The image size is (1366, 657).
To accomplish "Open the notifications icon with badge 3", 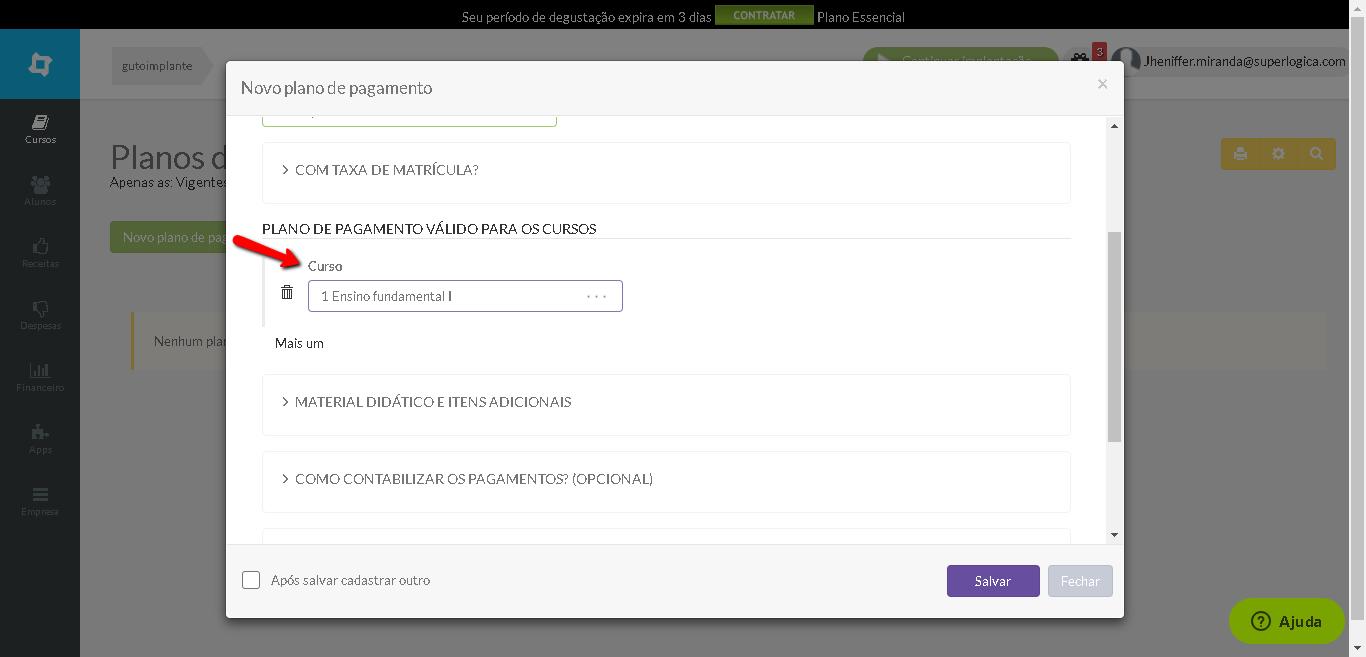I will [1084, 58].
